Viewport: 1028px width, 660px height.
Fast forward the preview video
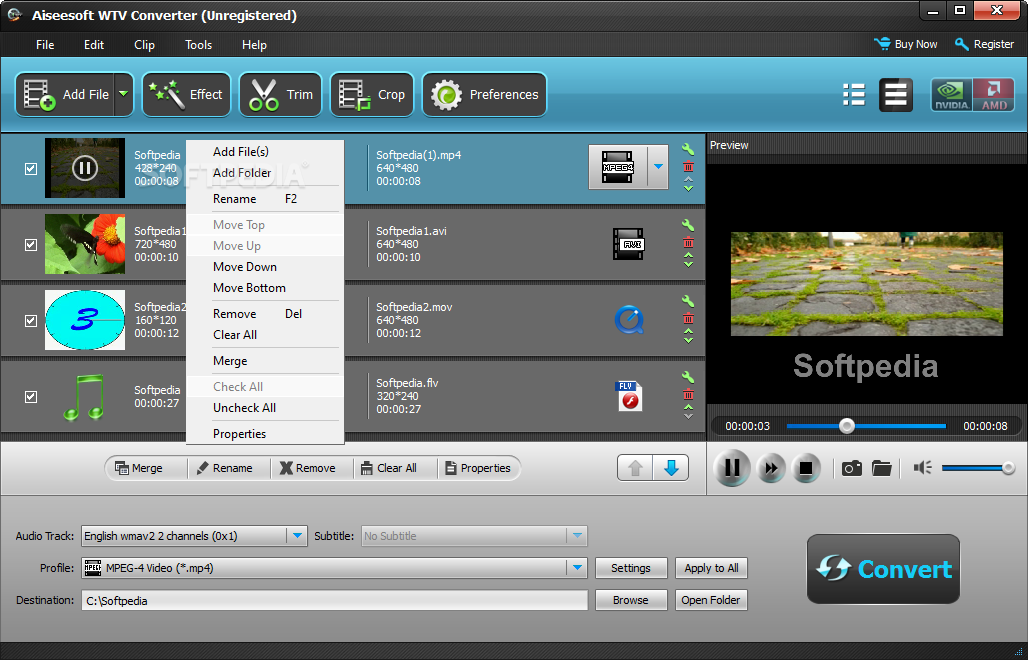click(x=771, y=468)
